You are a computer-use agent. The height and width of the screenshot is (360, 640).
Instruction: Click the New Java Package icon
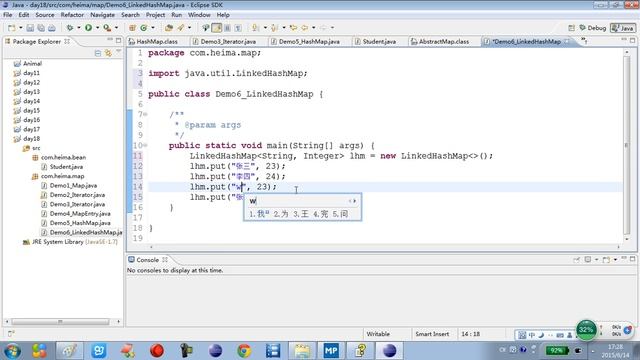132,28
